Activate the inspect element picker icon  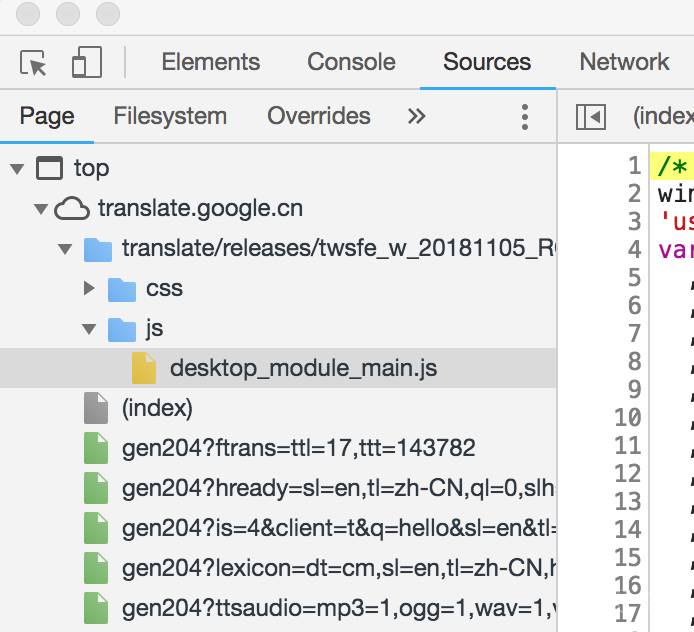pos(34,62)
